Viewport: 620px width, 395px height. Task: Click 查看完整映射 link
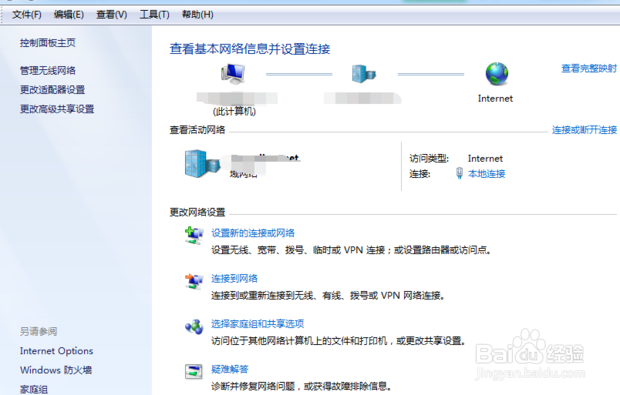[x=589, y=68]
